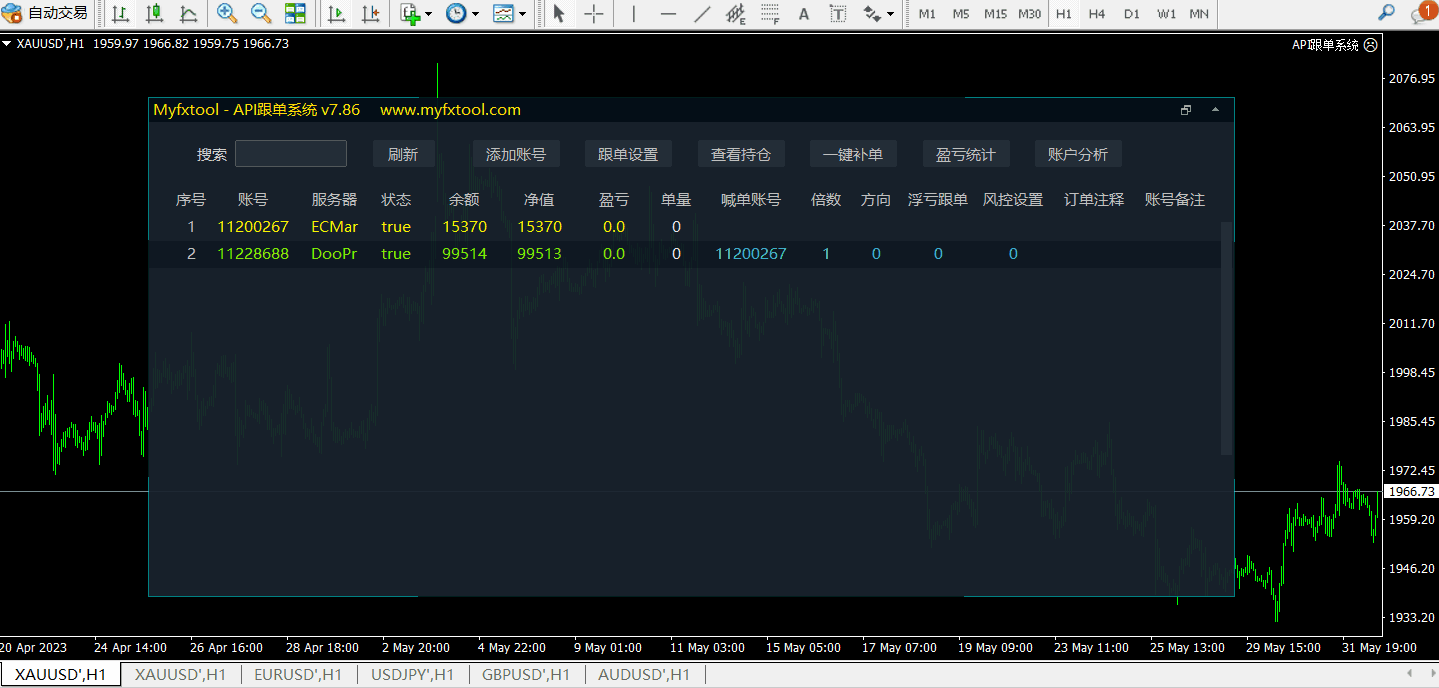1439x688 pixels.
Task: Click the www.myfxtool.com link
Action: point(450,110)
